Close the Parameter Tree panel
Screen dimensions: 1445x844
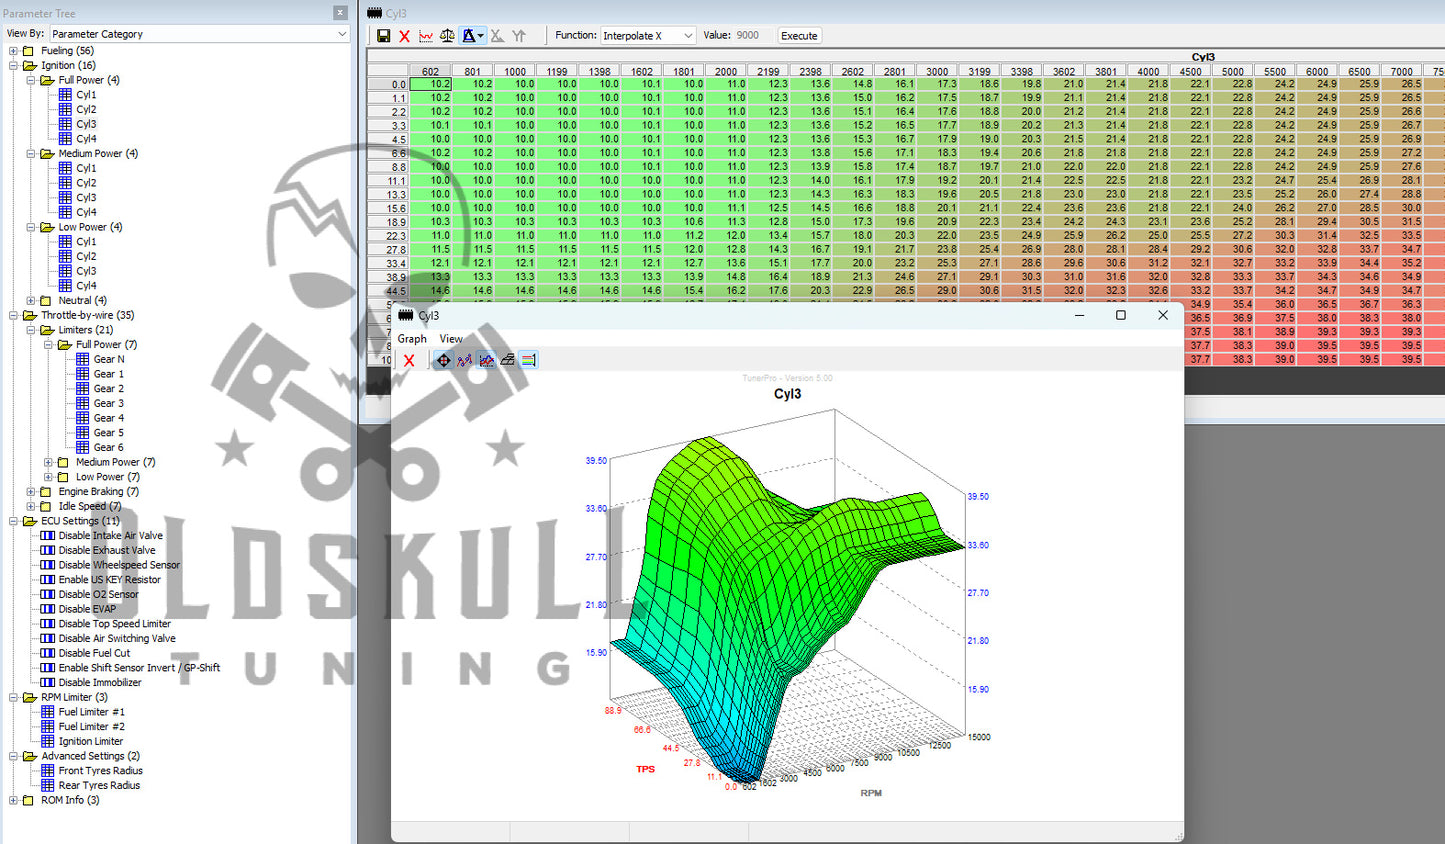pyautogui.click(x=340, y=13)
